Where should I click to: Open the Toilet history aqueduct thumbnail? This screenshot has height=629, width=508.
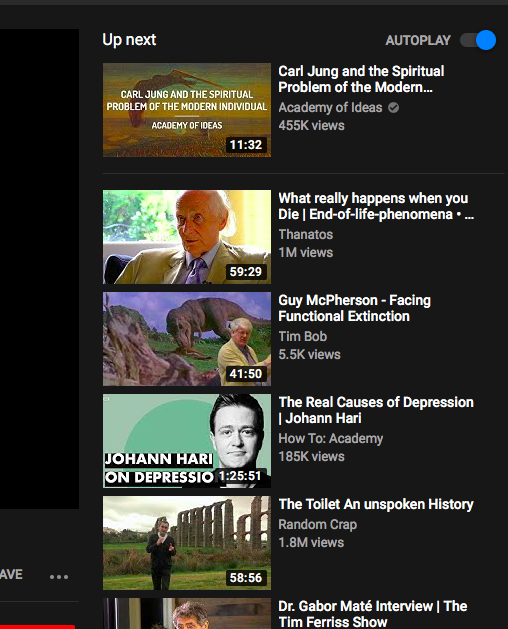tap(187, 543)
